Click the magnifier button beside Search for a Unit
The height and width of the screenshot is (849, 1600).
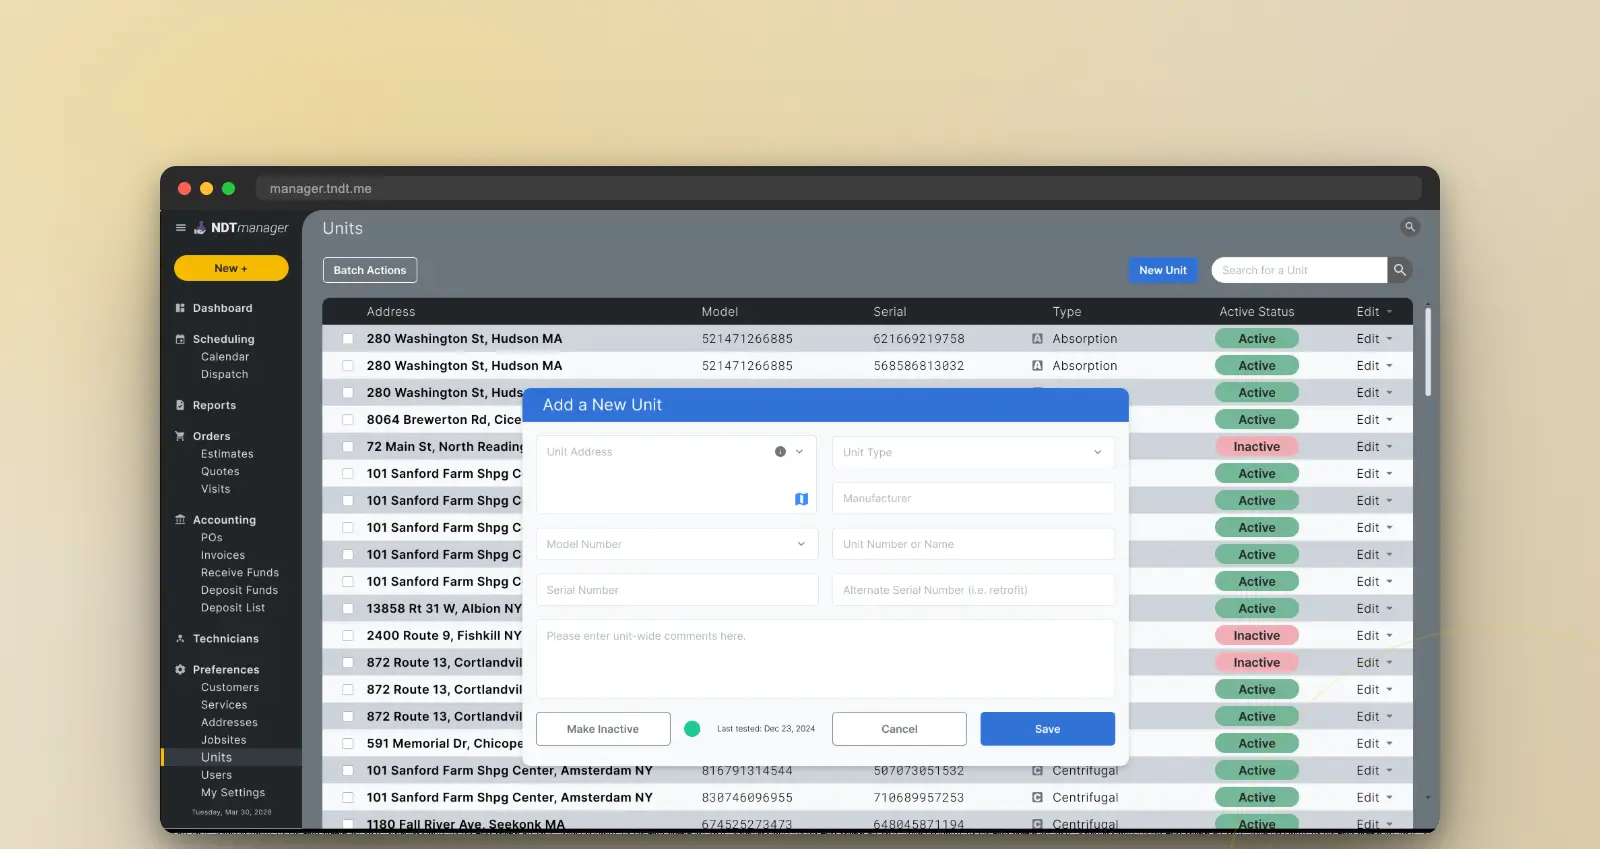tap(1400, 270)
